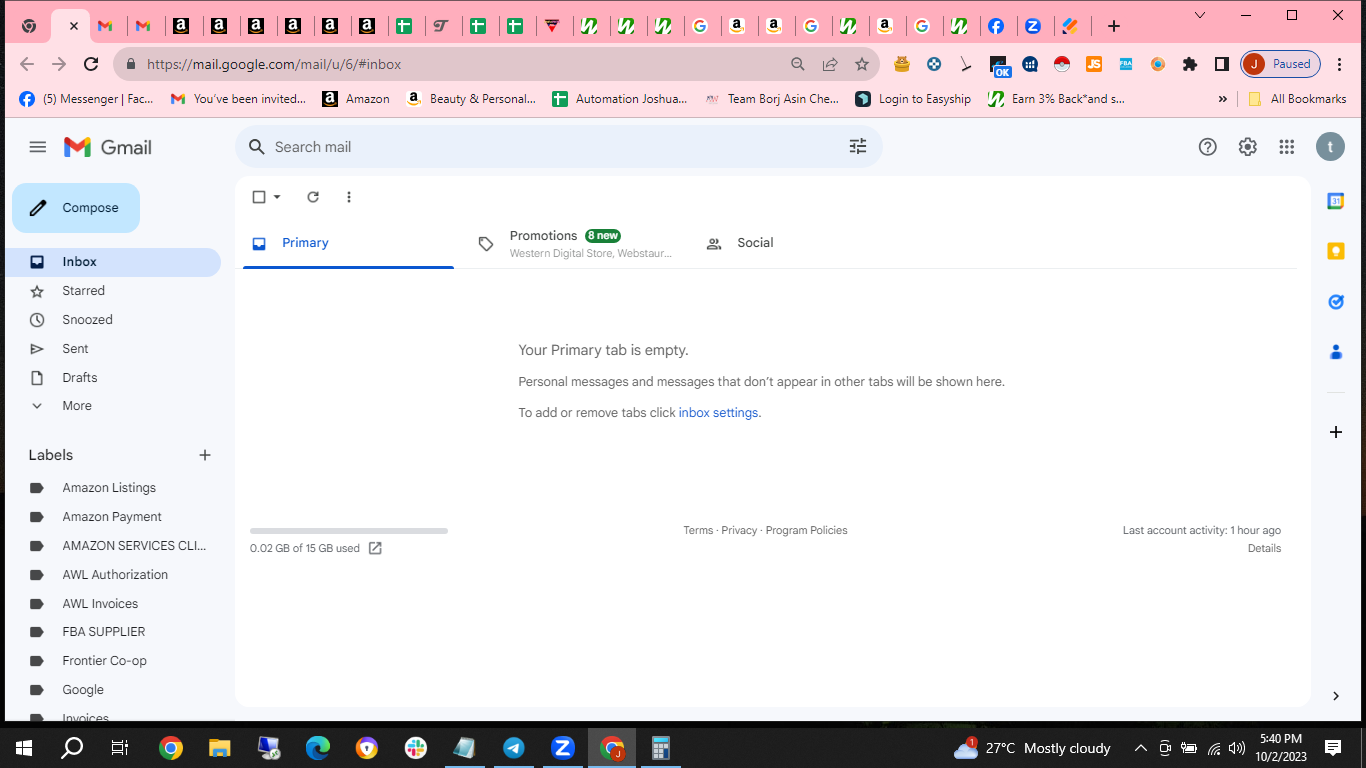Reload the page in Chrome

coord(91,64)
